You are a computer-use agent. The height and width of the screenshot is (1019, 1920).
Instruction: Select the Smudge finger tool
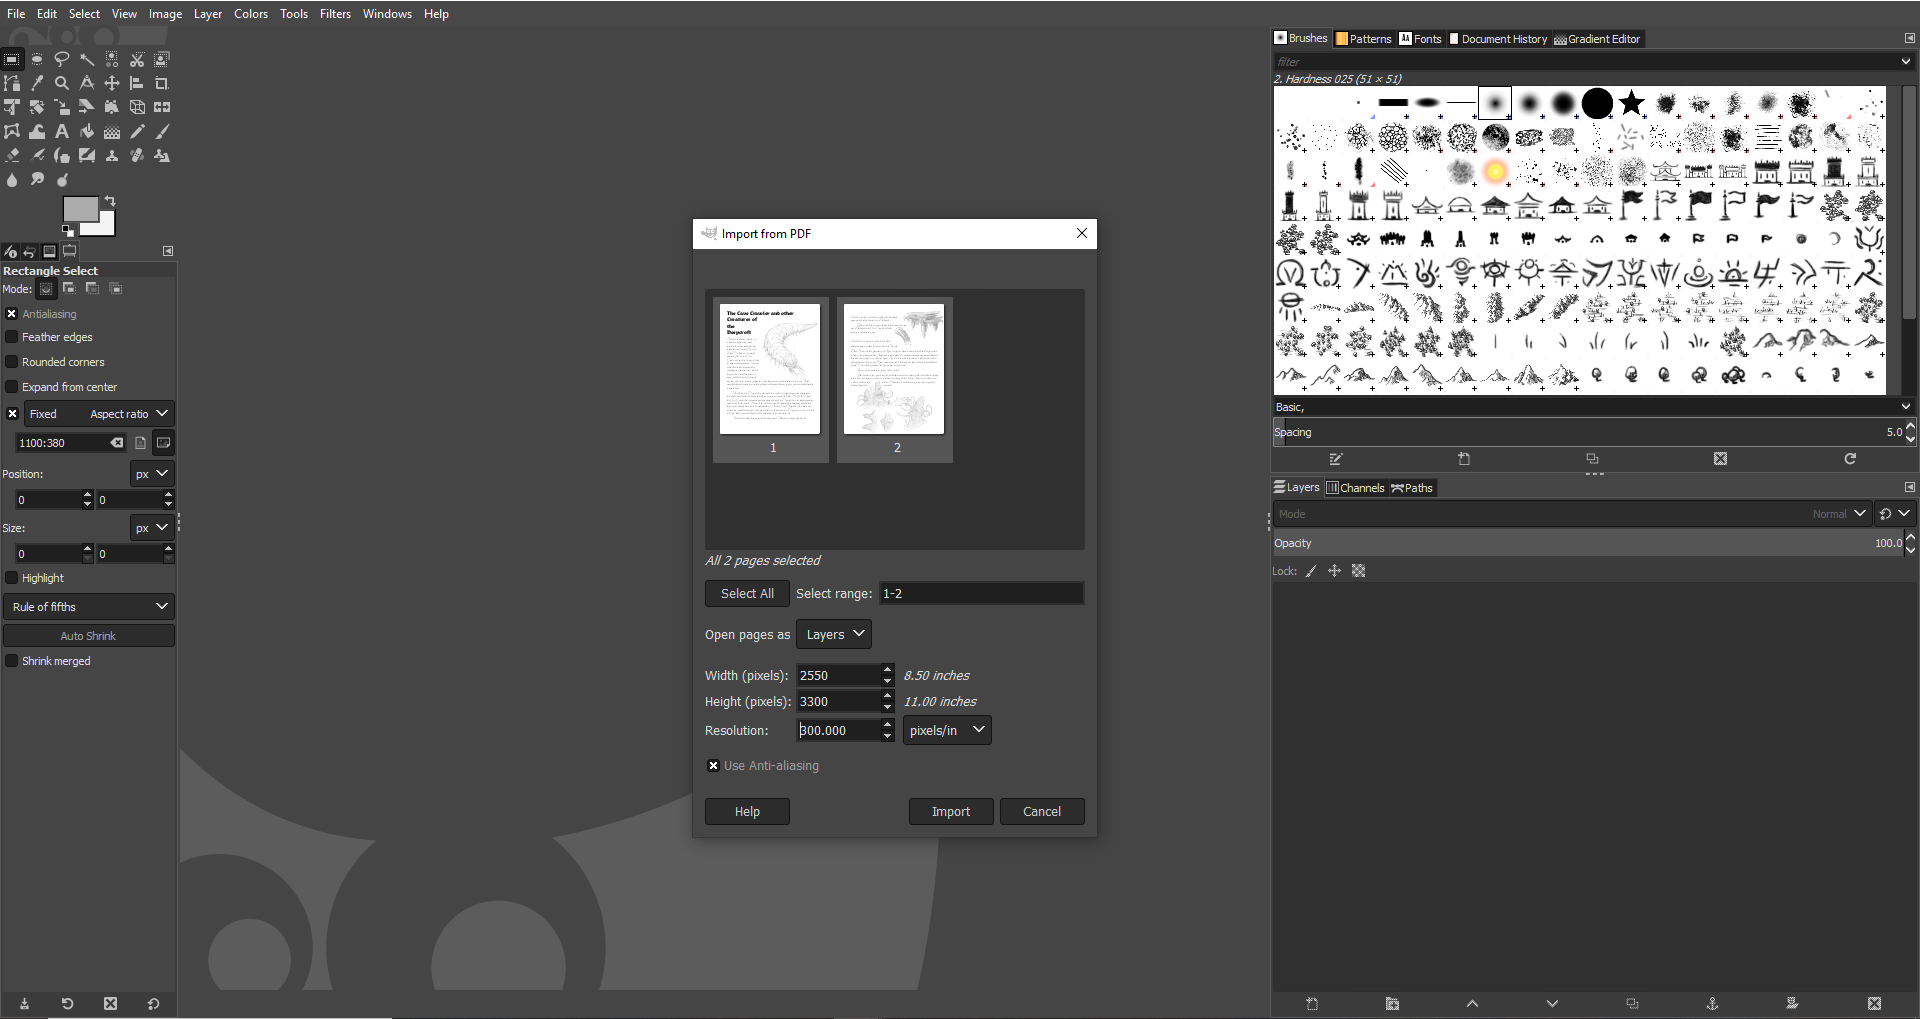pos(37,179)
